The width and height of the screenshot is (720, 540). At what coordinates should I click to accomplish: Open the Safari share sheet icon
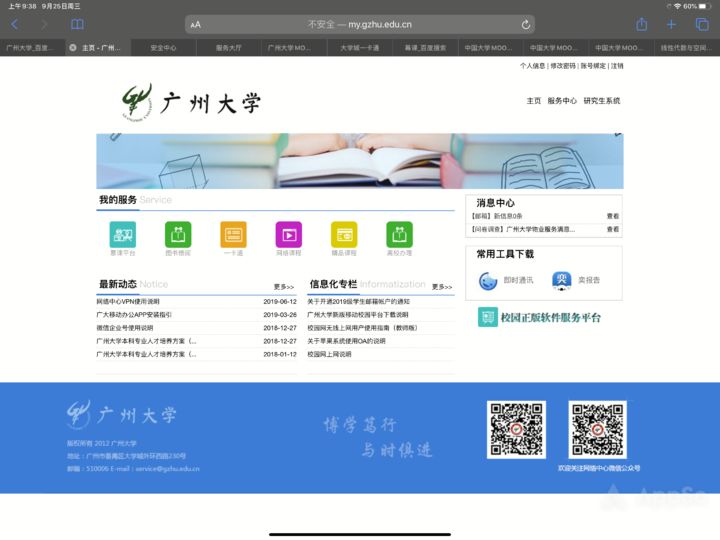click(x=641, y=24)
